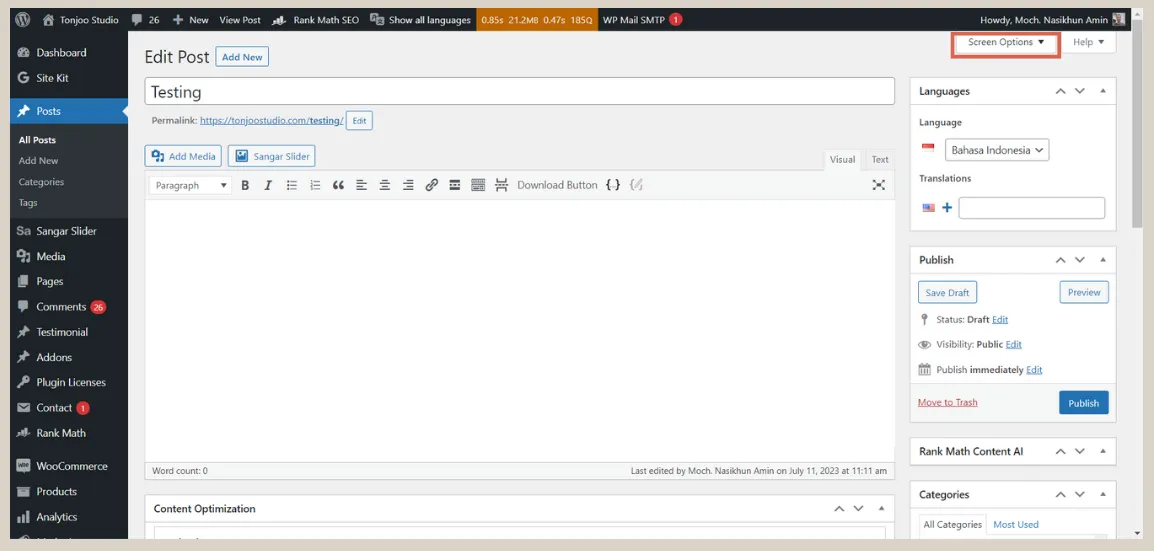Toggle the toolbar keyboard icon
This screenshot has height=551, width=1154.
(x=478, y=185)
